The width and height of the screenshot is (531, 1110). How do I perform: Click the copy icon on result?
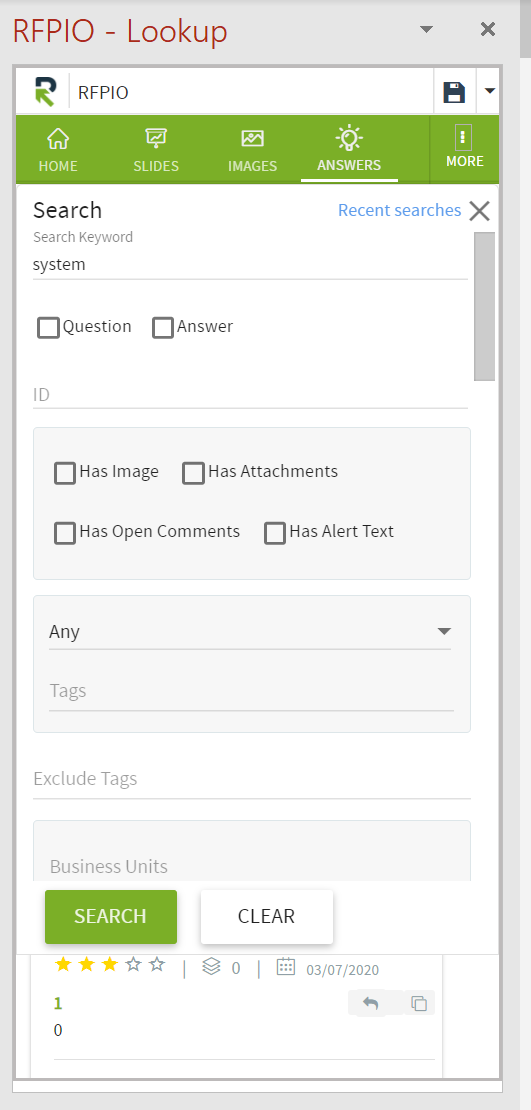coord(419,1003)
